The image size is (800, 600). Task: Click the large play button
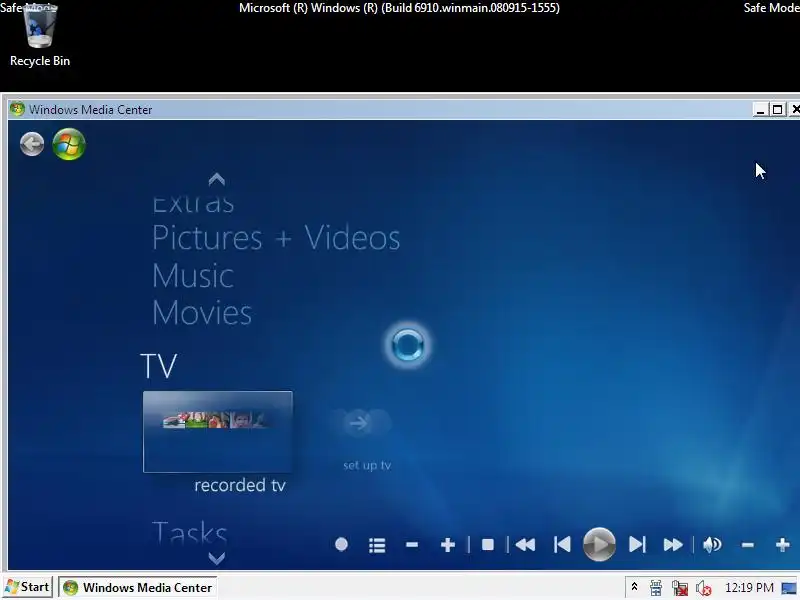(599, 544)
